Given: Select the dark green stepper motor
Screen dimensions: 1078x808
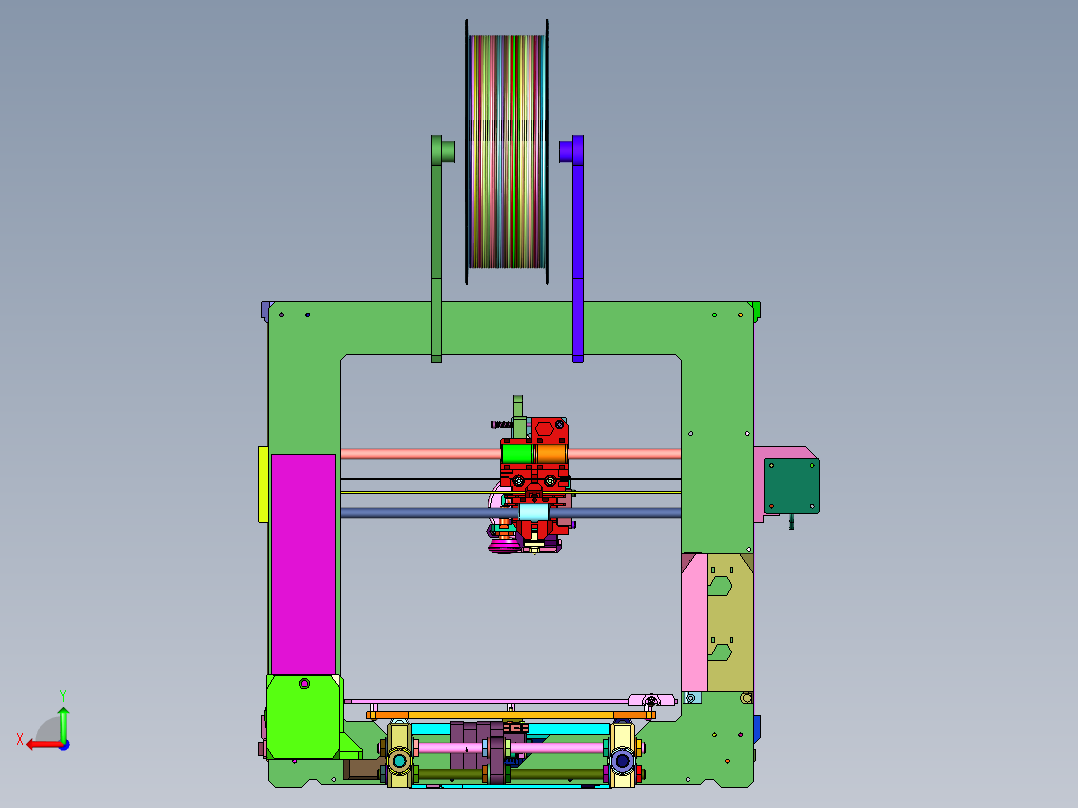Looking at the screenshot, I should (x=792, y=485).
